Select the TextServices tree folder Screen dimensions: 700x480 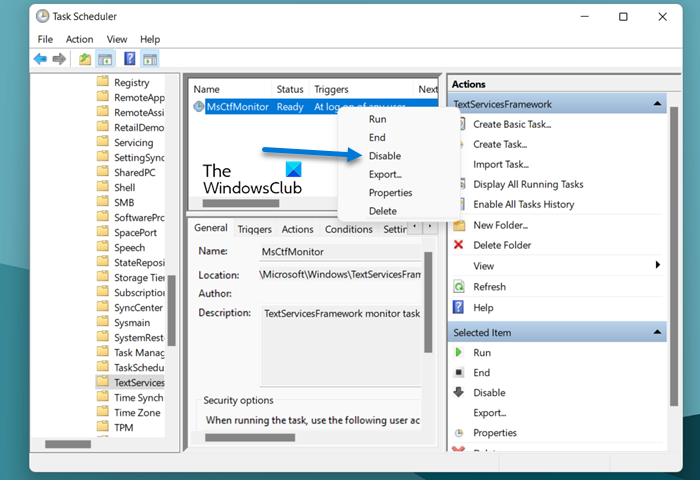tap(130, 382)
